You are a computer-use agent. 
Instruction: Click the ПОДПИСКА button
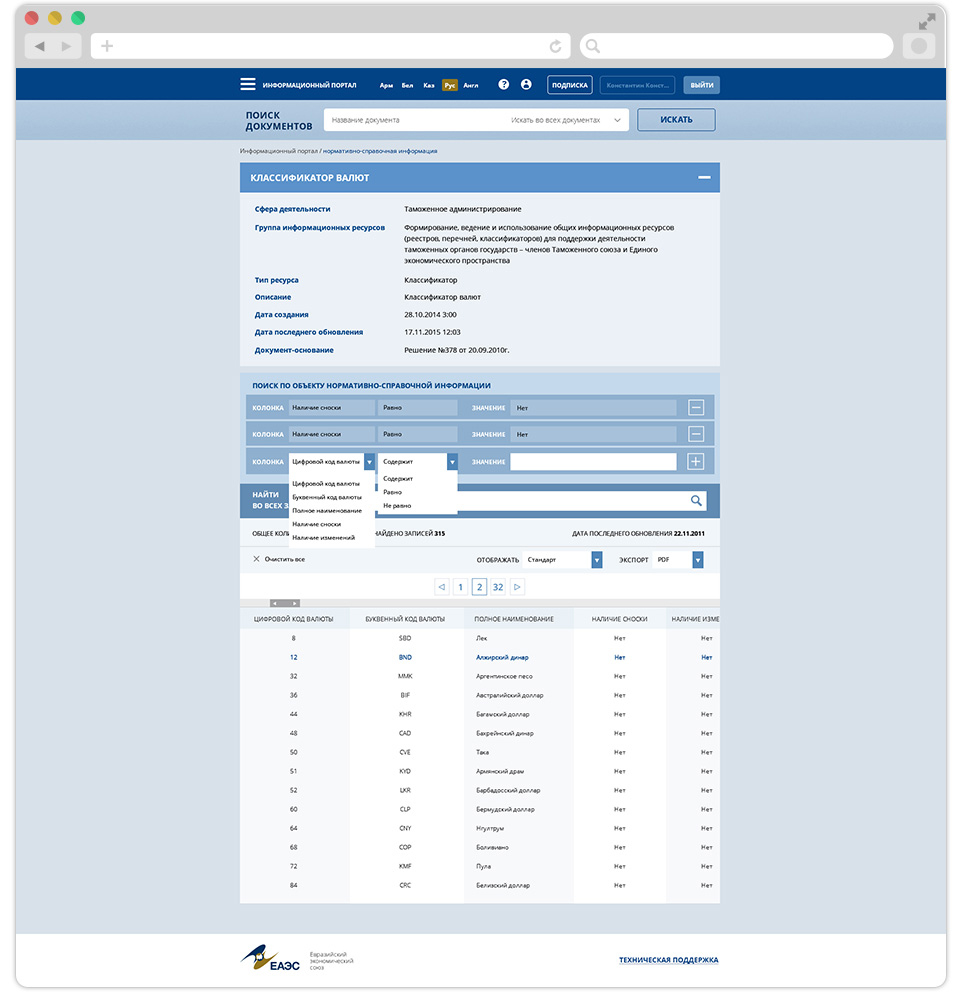point(570,85)
